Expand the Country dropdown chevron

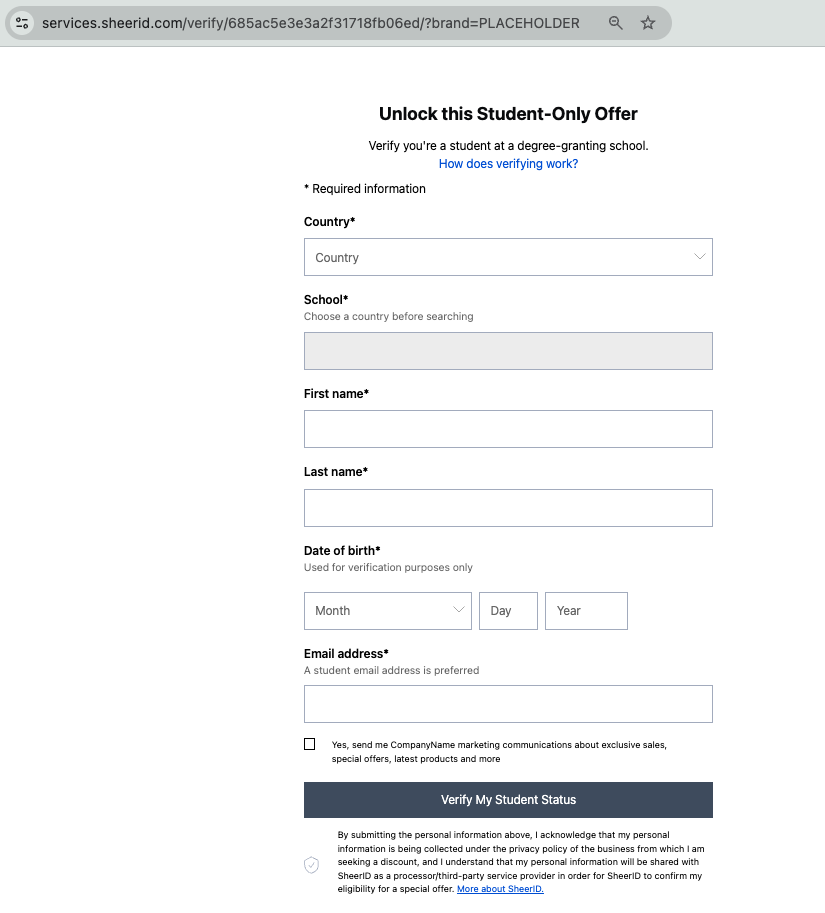[x=700, y=257]
